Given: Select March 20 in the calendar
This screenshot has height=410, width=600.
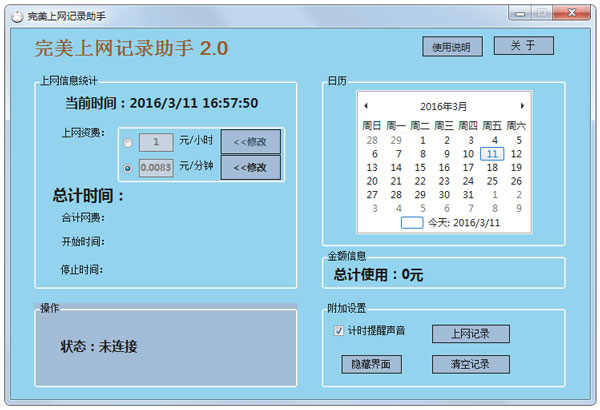Looking at the screenshot, I should tap(372, 181).
